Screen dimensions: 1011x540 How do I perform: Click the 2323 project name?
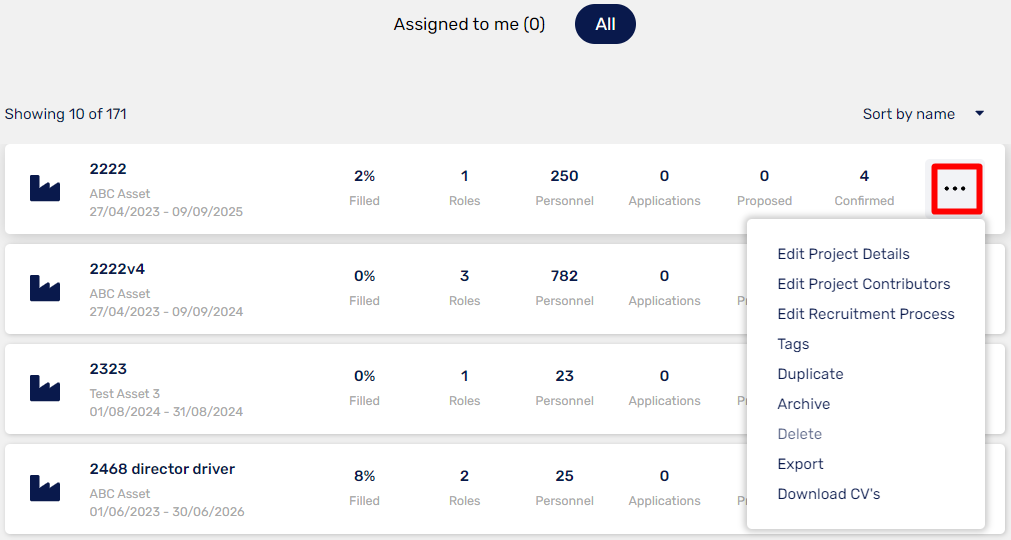(108, 369)
